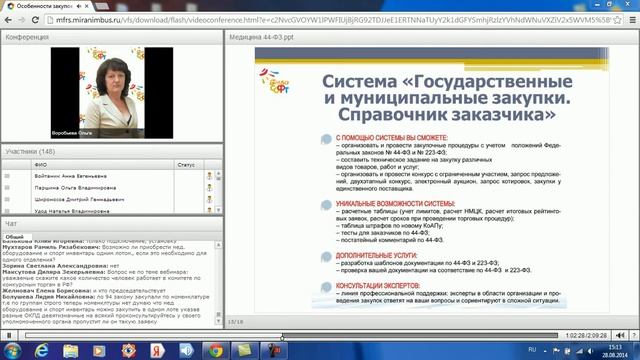Reload the videoconference page

click(x=35, y=20)
